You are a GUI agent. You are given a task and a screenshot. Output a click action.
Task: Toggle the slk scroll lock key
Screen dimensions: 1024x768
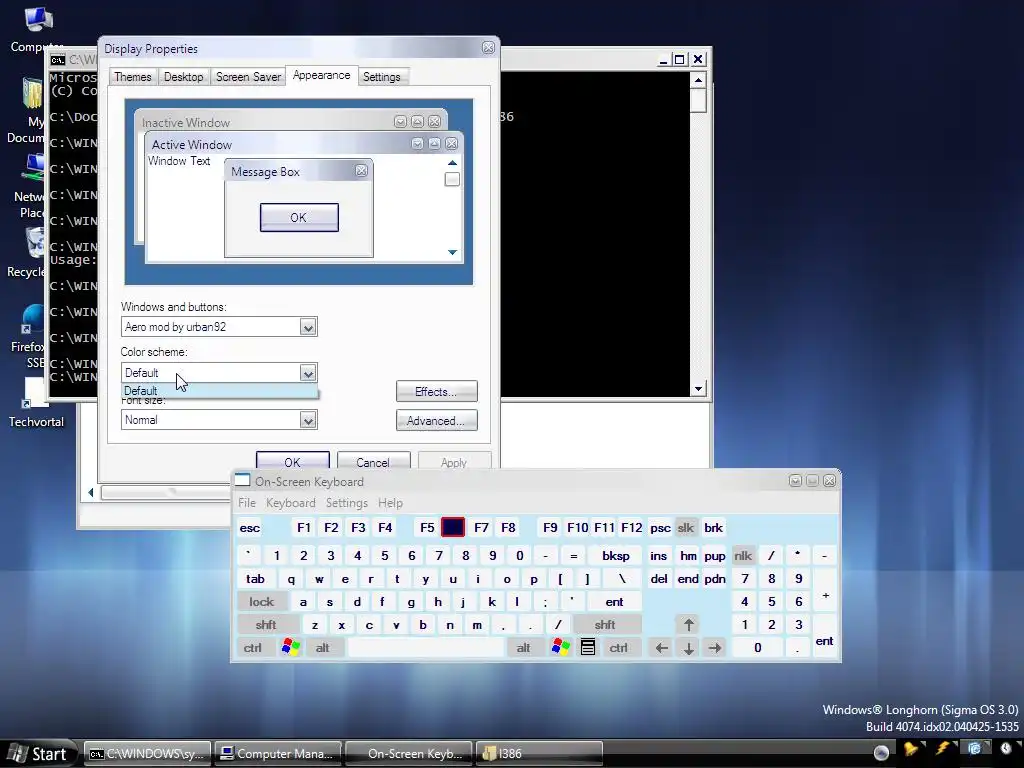pos(686,528)
